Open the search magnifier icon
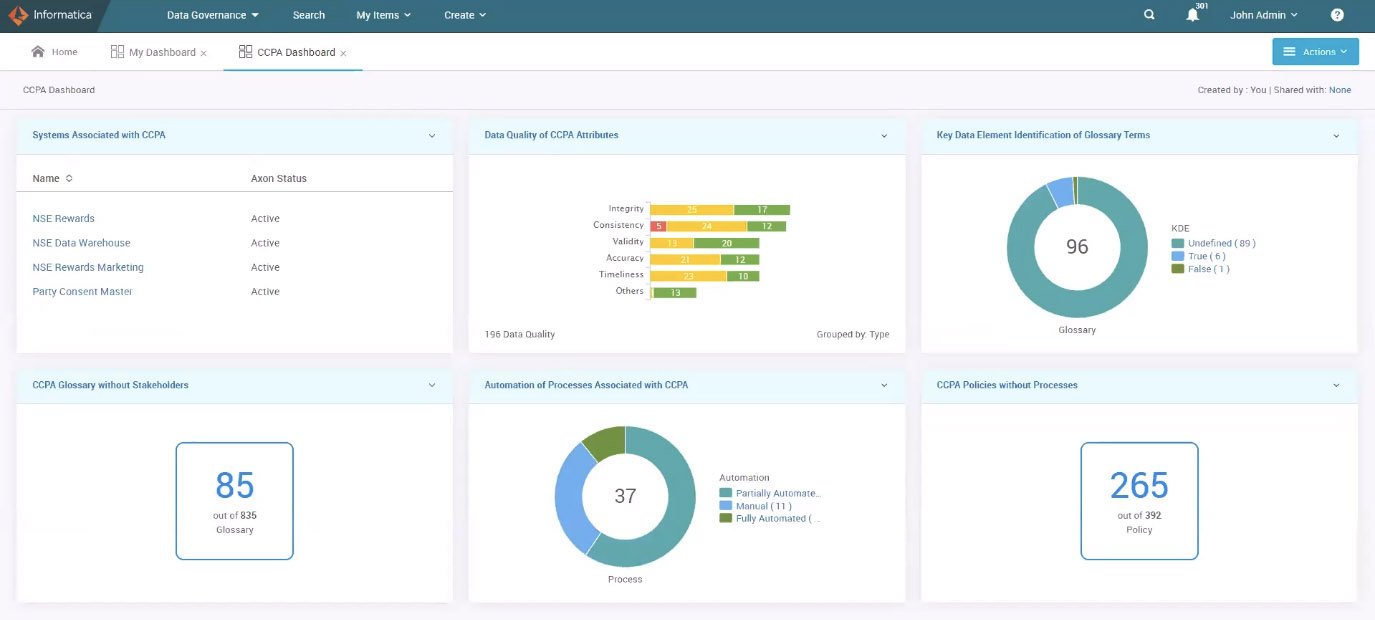This screenshot has height=620, width=1375. point(1150,15)
